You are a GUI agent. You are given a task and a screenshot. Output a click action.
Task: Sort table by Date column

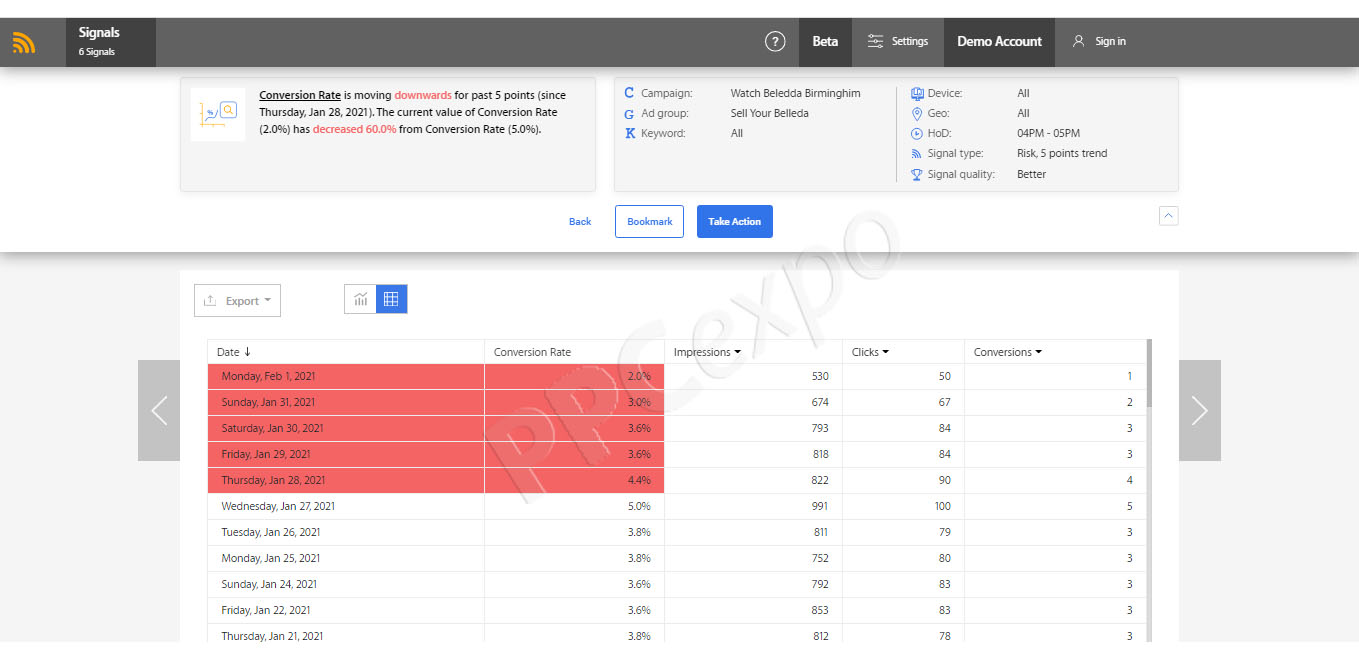pyautogui.click(x=234, y=352)
